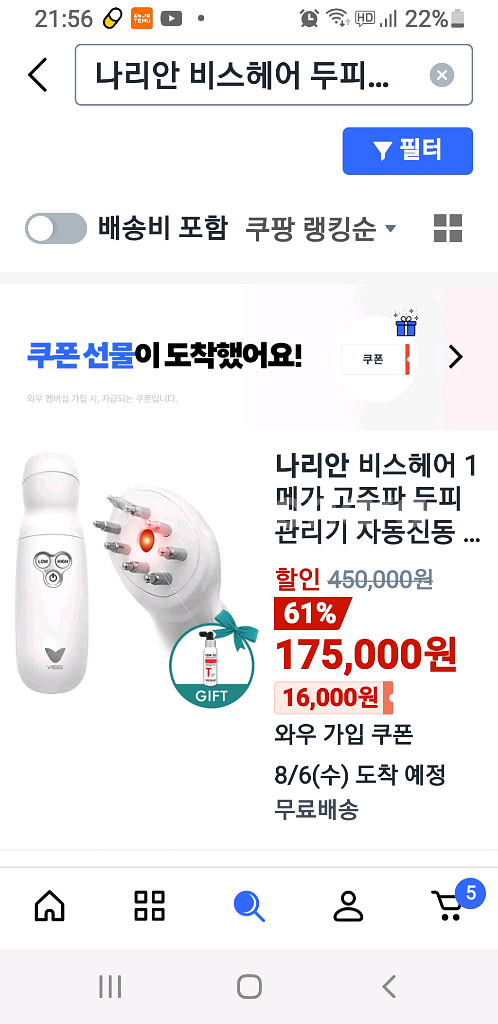Tap the back arrow beside search field
Screen dimensions: 498x1024
pos(38,75)
